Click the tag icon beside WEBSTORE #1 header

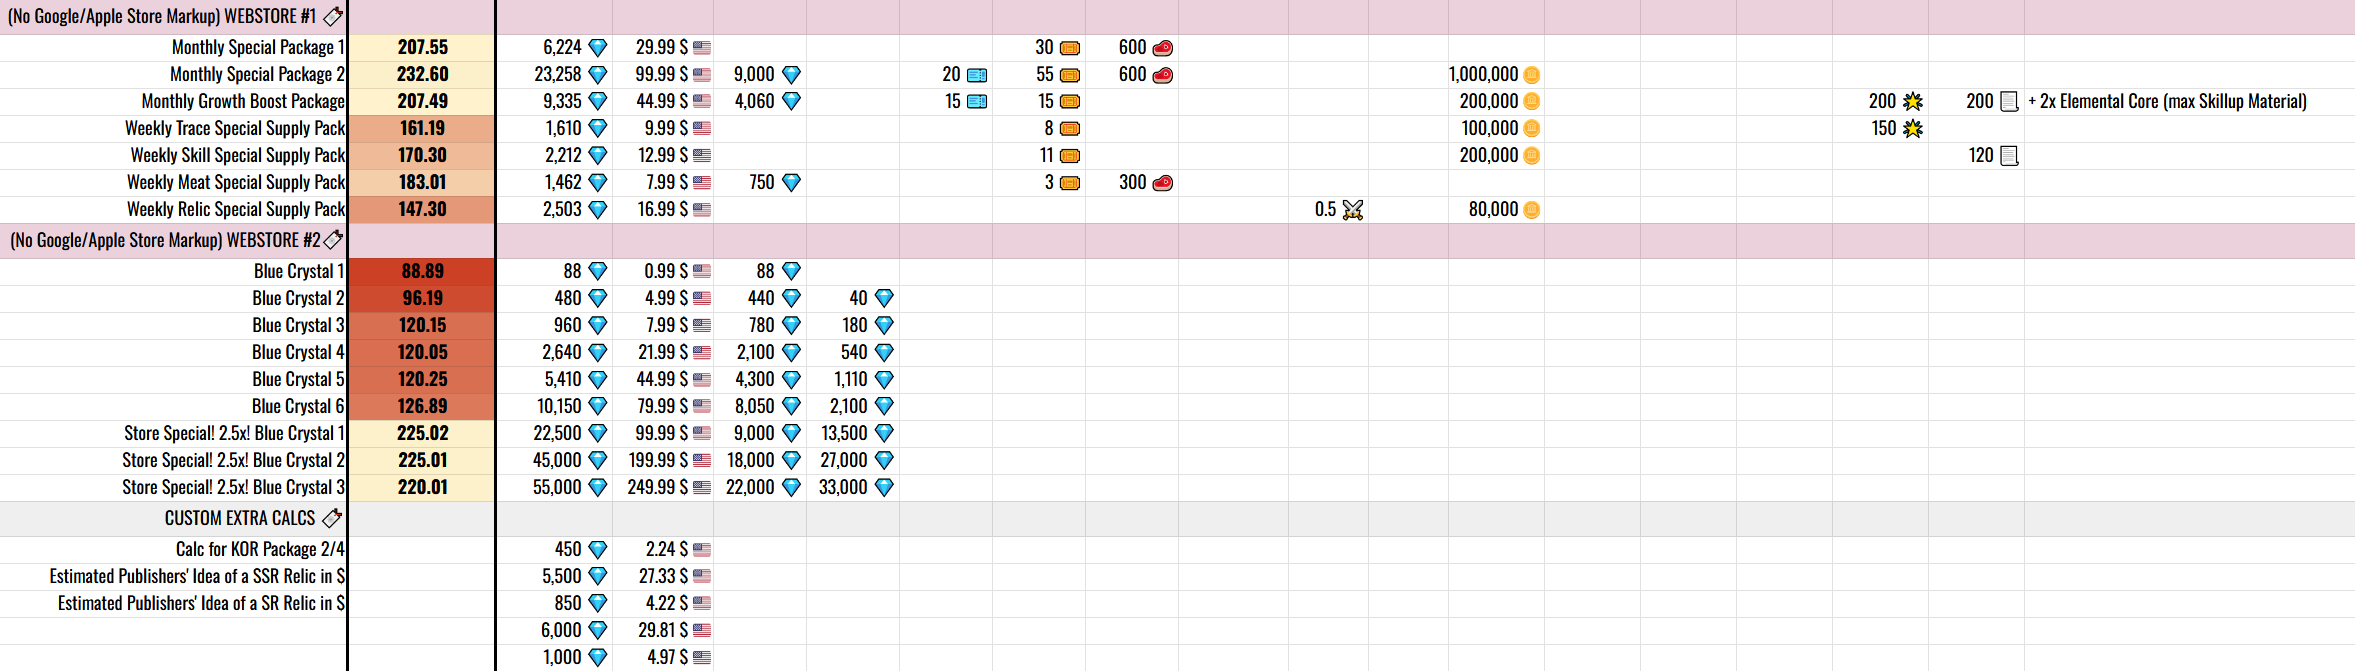(x=333, y=17)
